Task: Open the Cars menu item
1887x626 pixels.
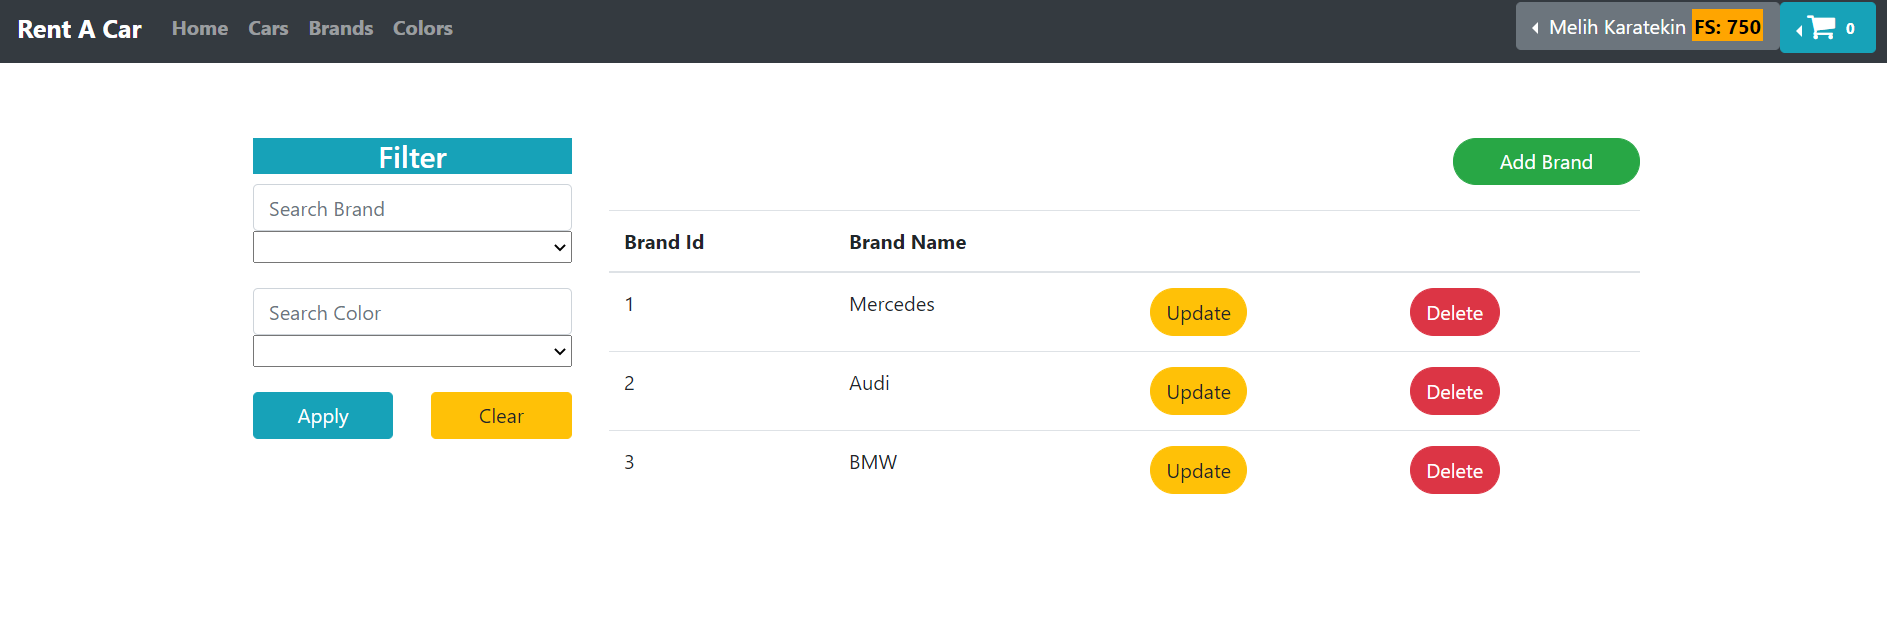Action: click(268, 29)
